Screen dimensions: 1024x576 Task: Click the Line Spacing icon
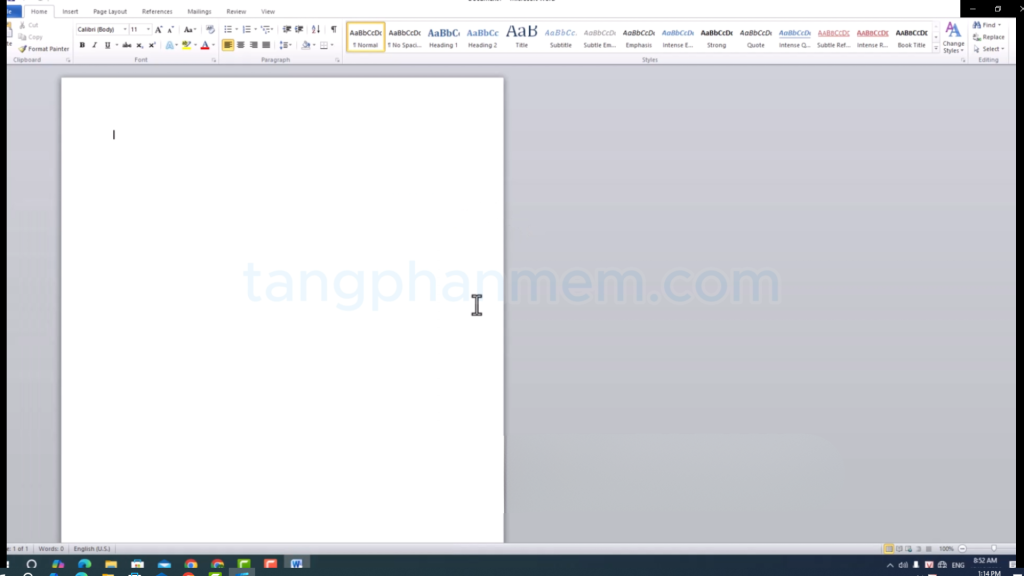(x=283, y=45)
